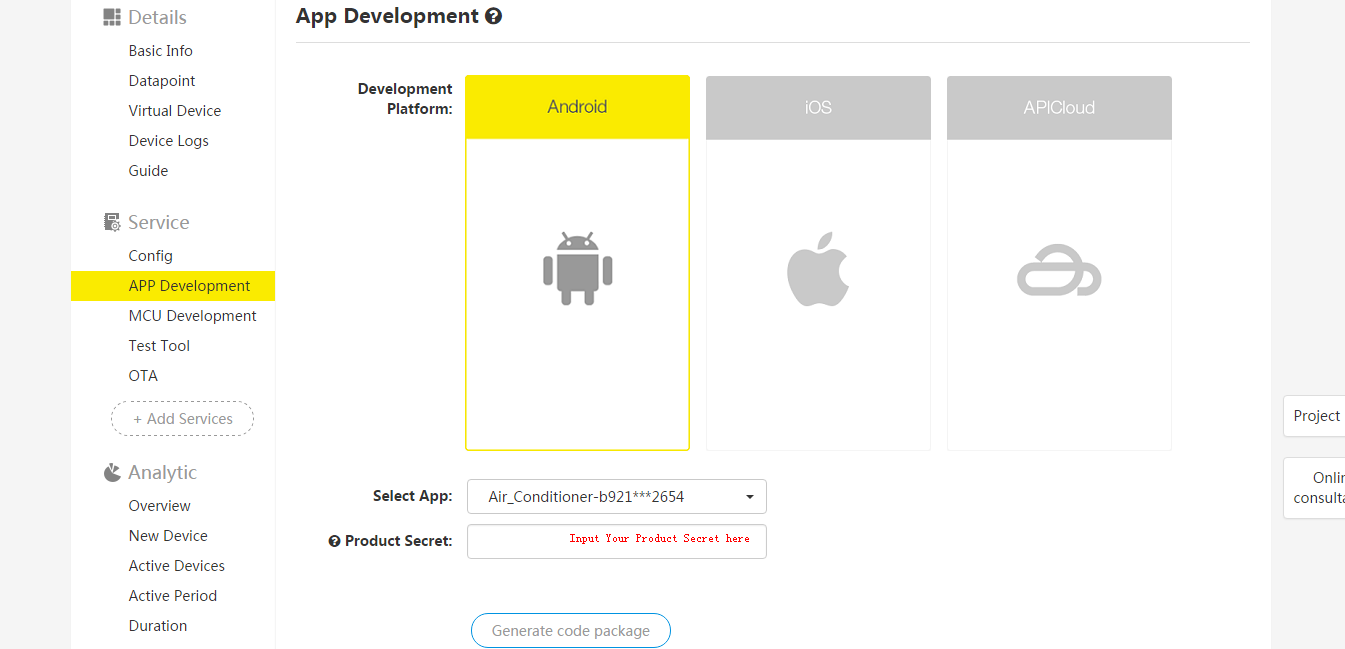Image resolution: width=1345 pixels, height=649 pixels.
Task: Click the Project button on right edge
Action: (x=1315, y=416)
